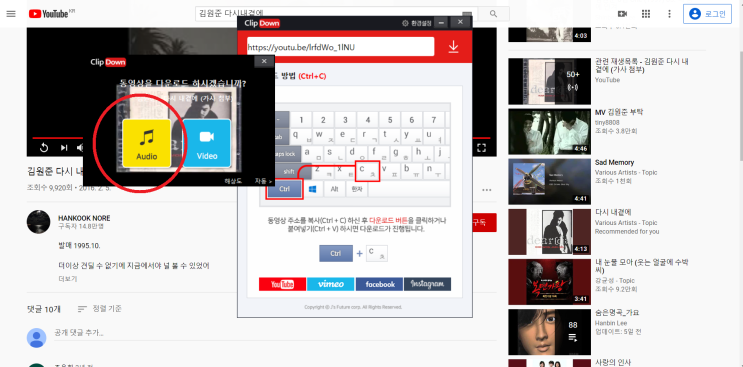
Task: Open the facebook button in ClipDown
Action: pos(379,284)
